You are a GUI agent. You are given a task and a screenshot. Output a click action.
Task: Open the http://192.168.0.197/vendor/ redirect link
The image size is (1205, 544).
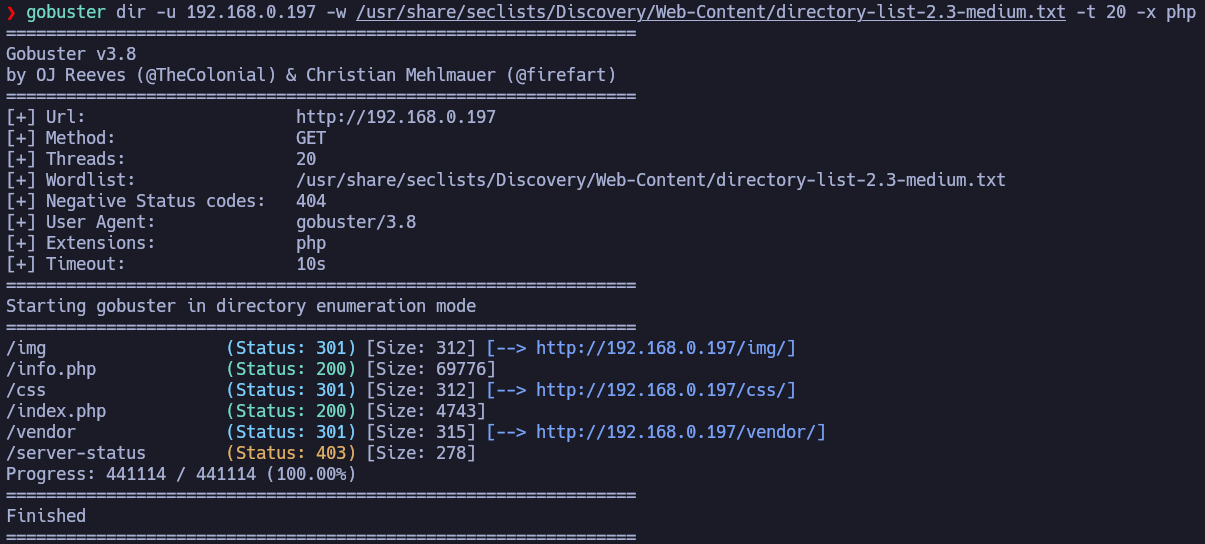tap(681, 432)
